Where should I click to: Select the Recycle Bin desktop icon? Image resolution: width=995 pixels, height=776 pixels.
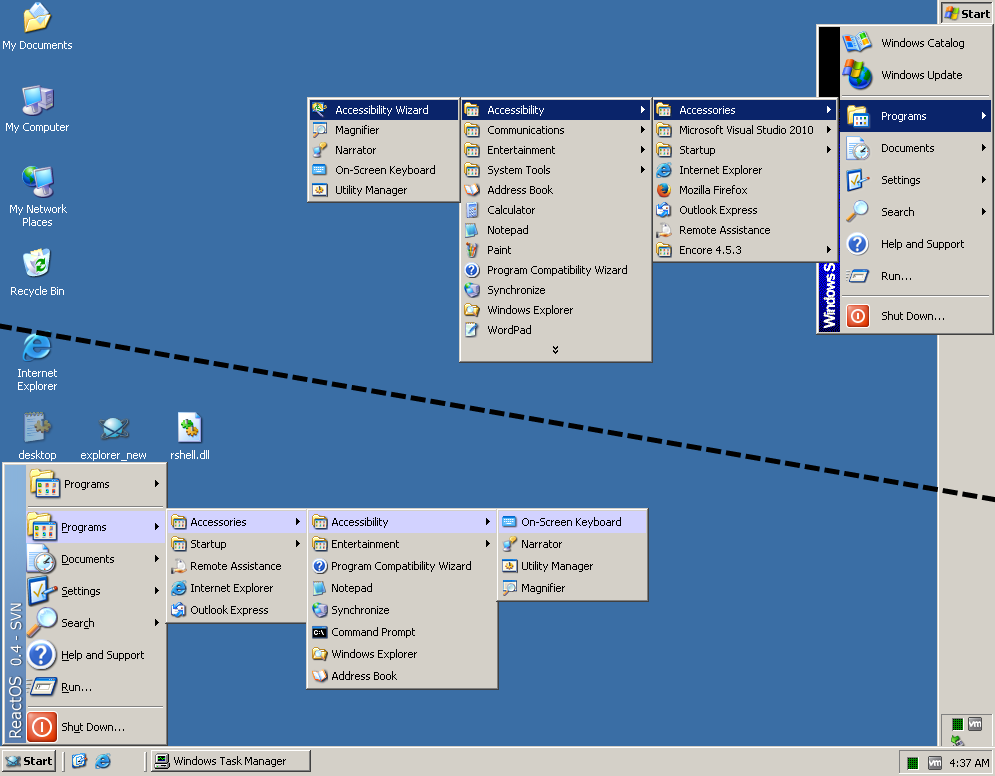[37, 272]
